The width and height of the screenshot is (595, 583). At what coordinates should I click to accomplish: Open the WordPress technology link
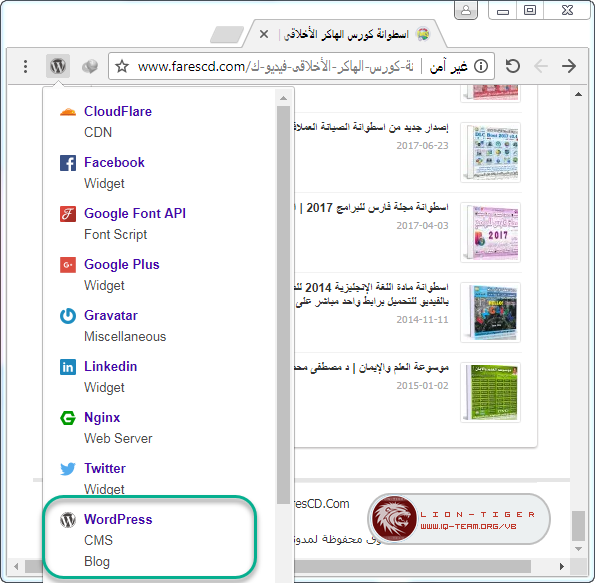coord(118,519)
